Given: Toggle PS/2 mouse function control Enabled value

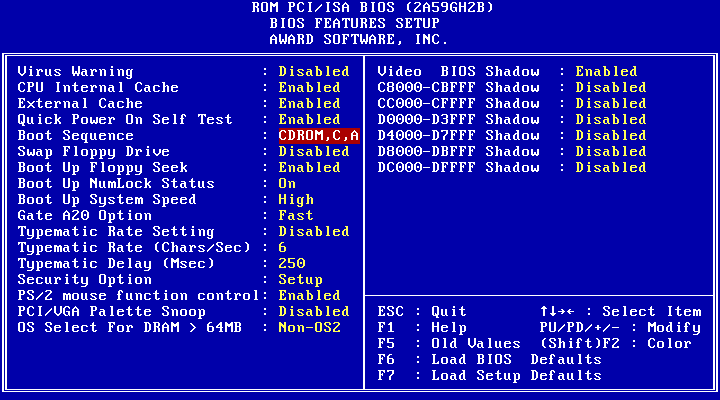Looking at the screenshot, I should 309,295.
